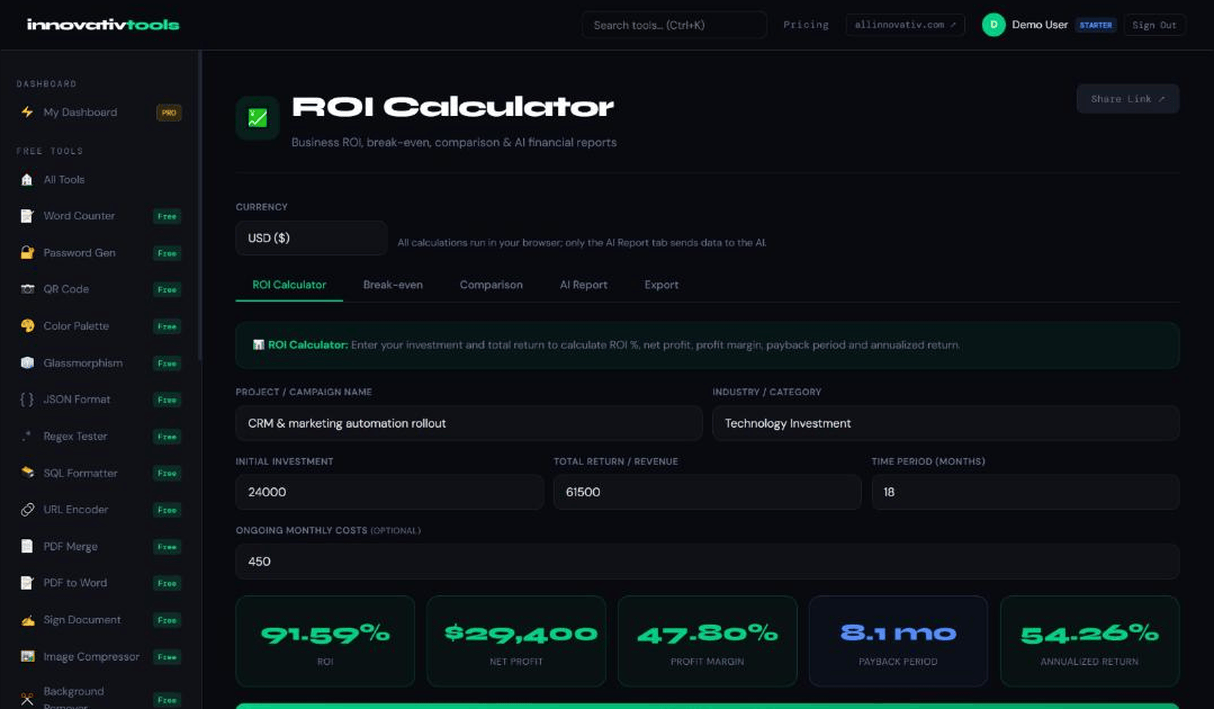Click the QR Code sidebar icon
Viewport: 1214px width, 709px height.
27,289
